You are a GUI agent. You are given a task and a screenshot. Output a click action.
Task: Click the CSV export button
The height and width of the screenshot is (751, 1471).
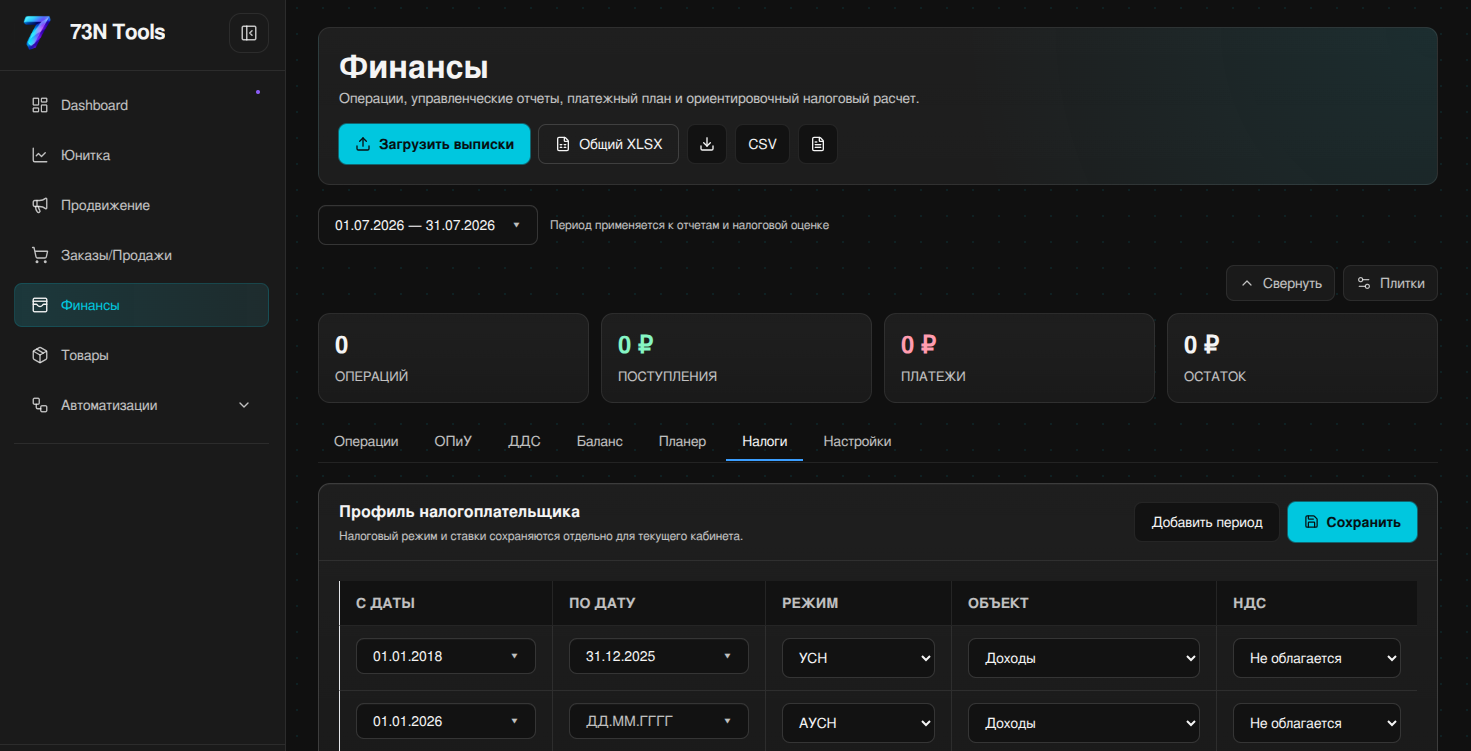pos(762,144)
